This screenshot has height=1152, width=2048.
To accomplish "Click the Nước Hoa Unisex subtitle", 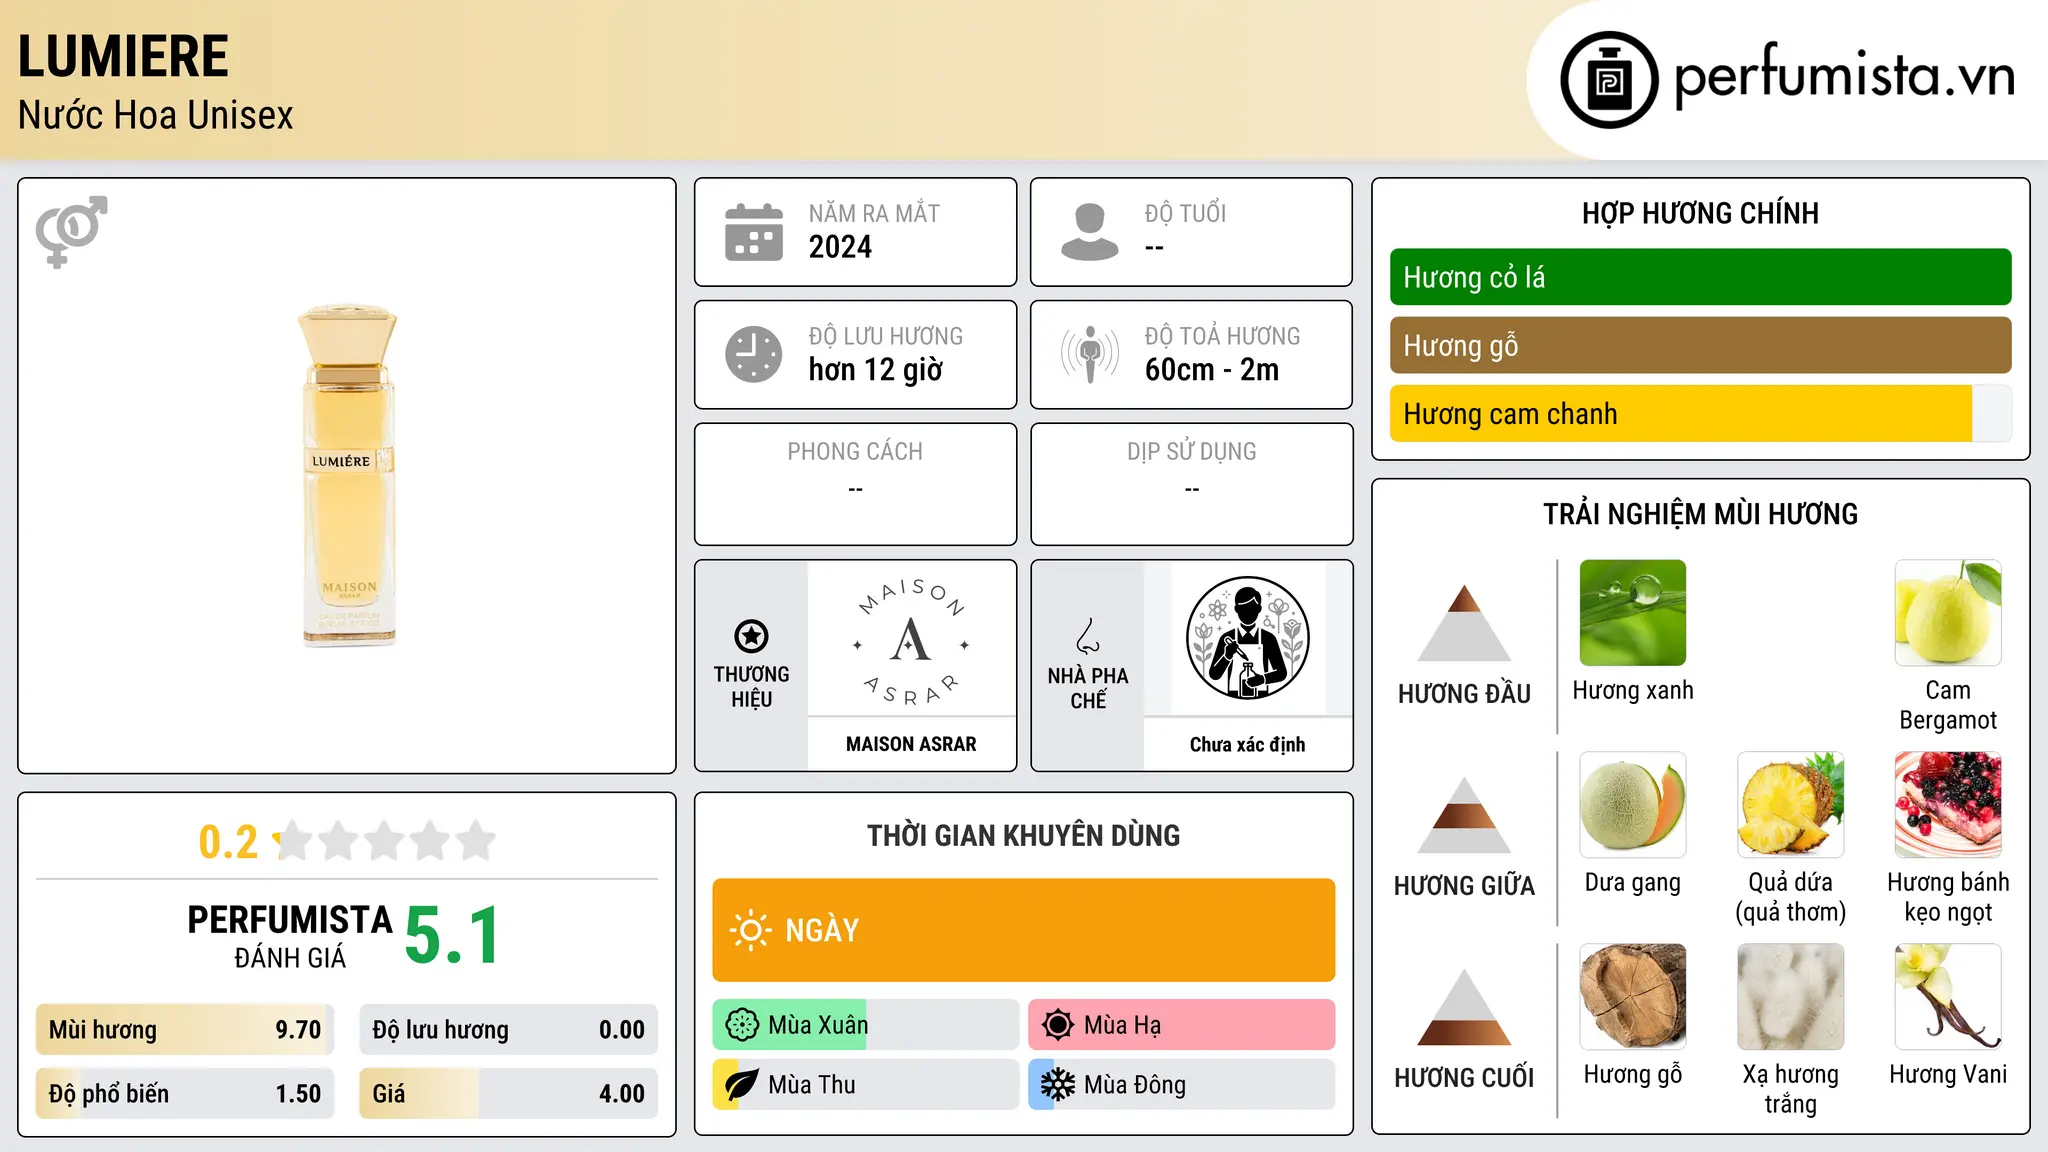I will (x=155, y=115).
